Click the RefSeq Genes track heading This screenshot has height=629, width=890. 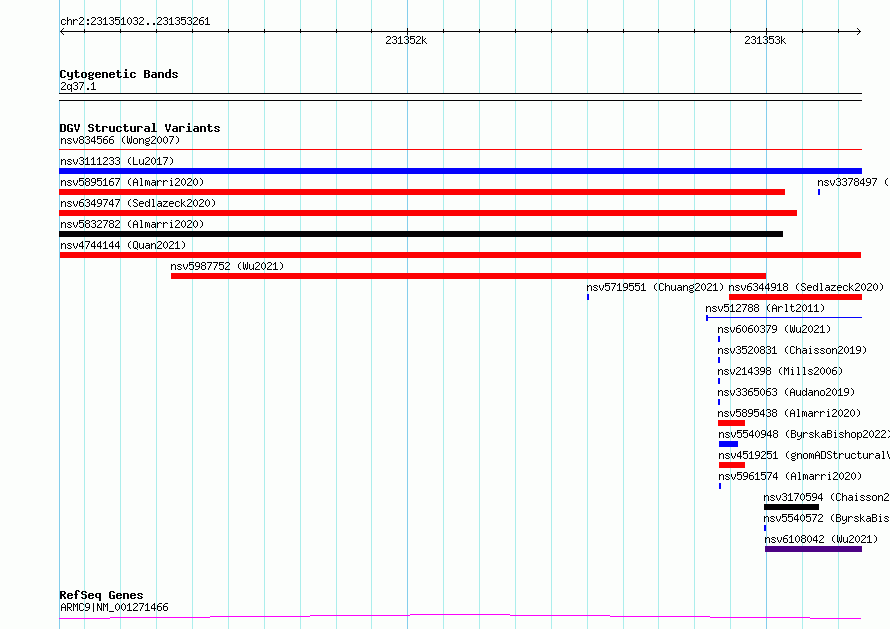point(101,595)
